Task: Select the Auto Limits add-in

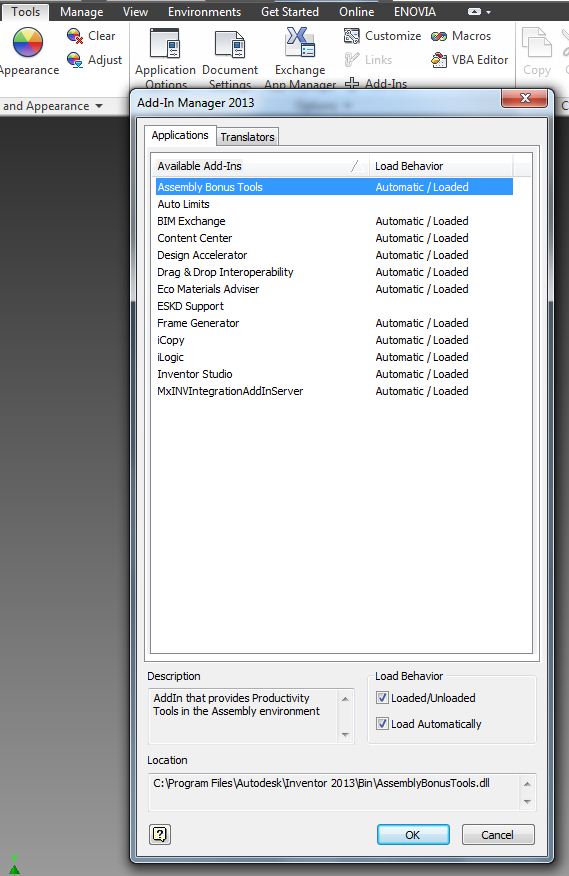Action: tap(334, 204)
